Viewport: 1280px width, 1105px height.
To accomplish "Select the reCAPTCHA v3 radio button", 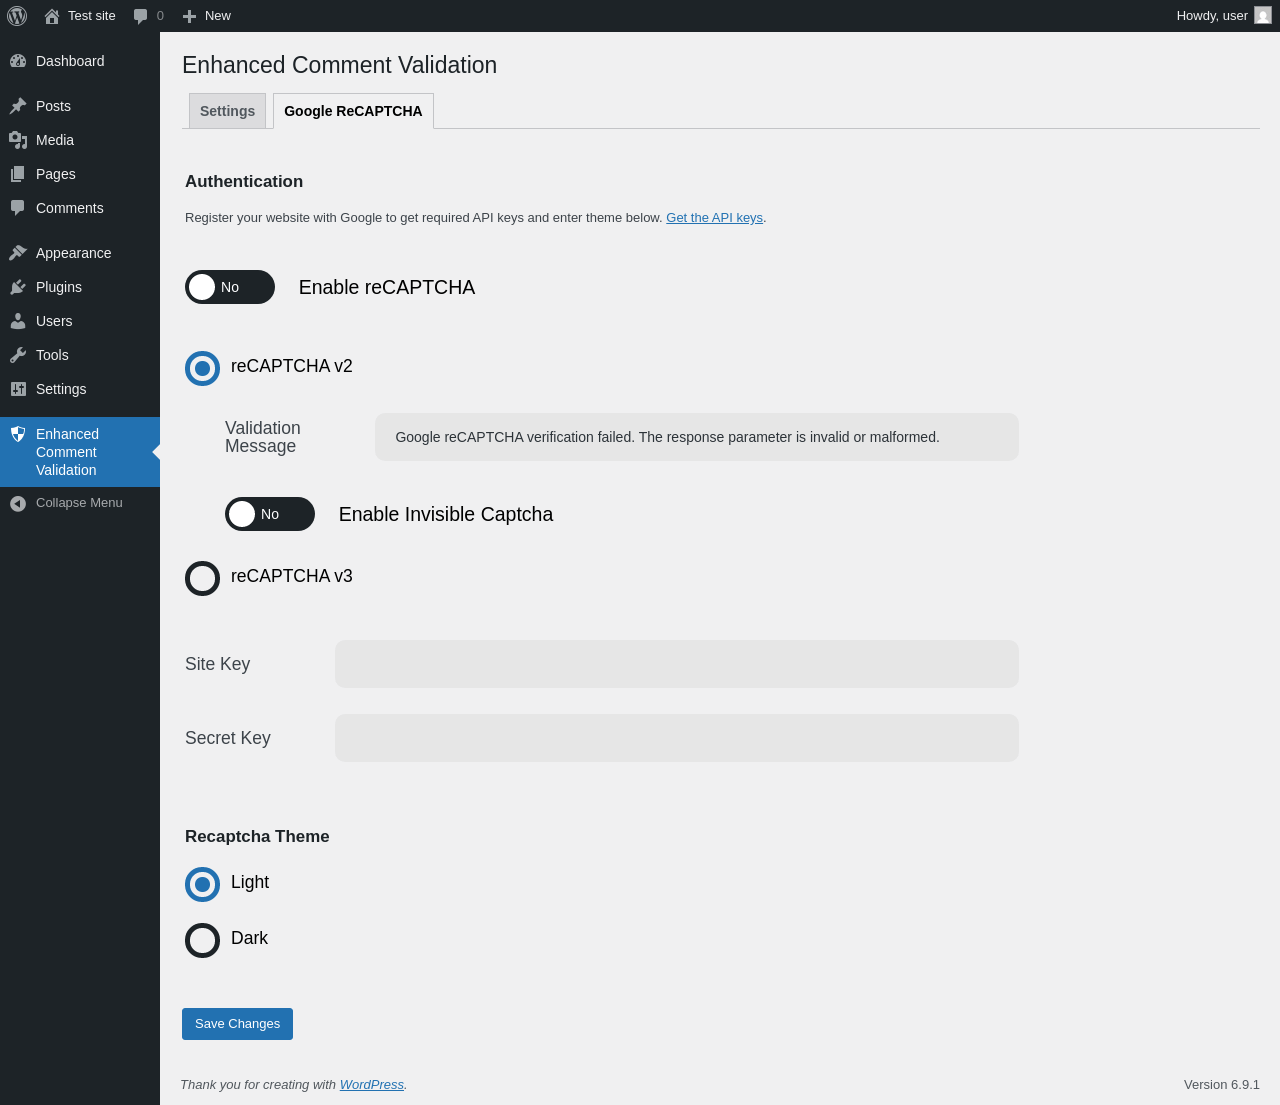I will point(202,578).
